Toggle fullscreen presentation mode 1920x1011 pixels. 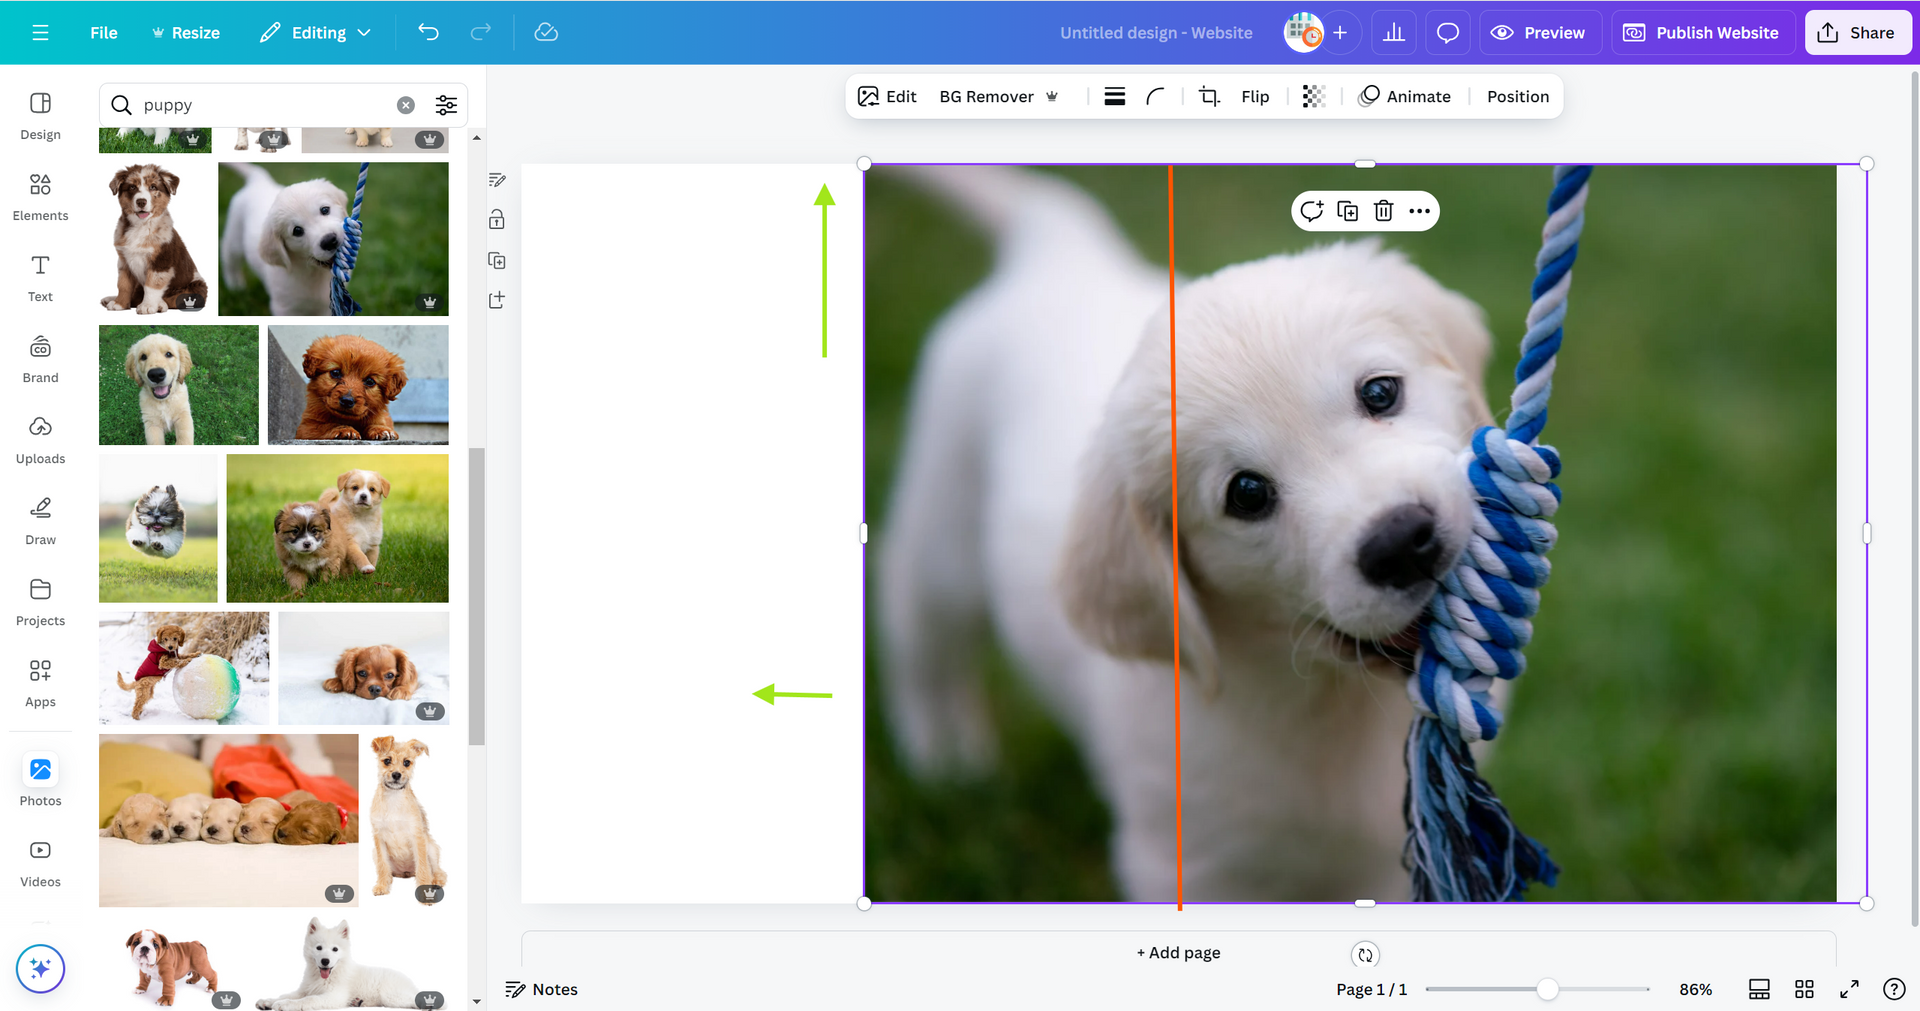[x=1849, y=989]
